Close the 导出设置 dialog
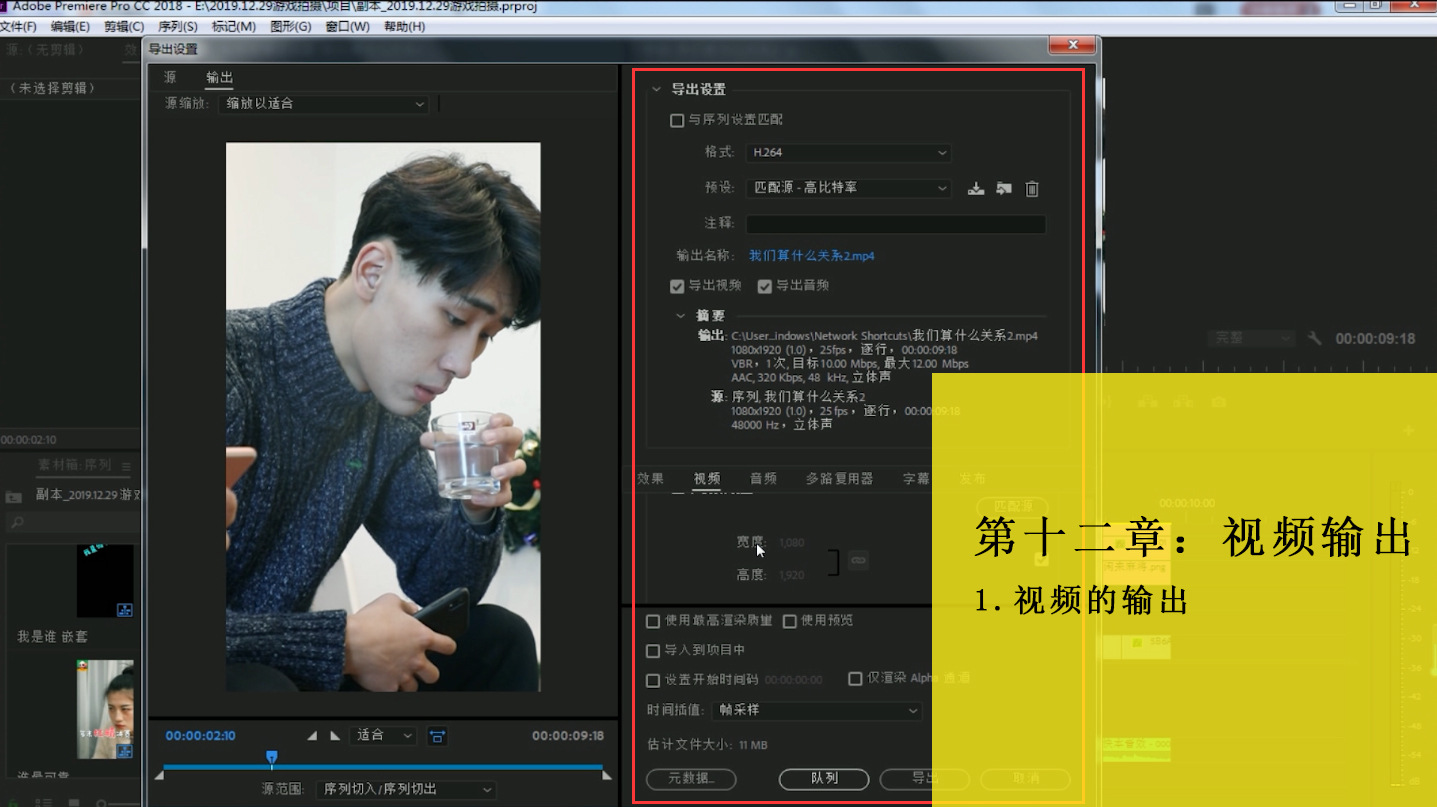This screenshot has height=807, width=1437. [x=1073, y=45]
